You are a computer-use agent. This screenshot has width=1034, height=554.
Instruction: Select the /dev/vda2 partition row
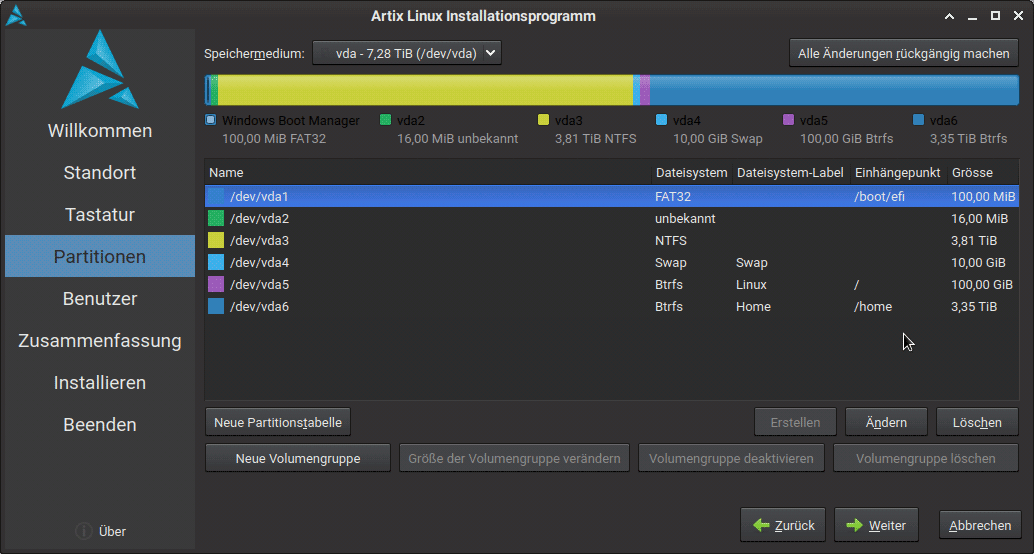(x=612, y=218)
